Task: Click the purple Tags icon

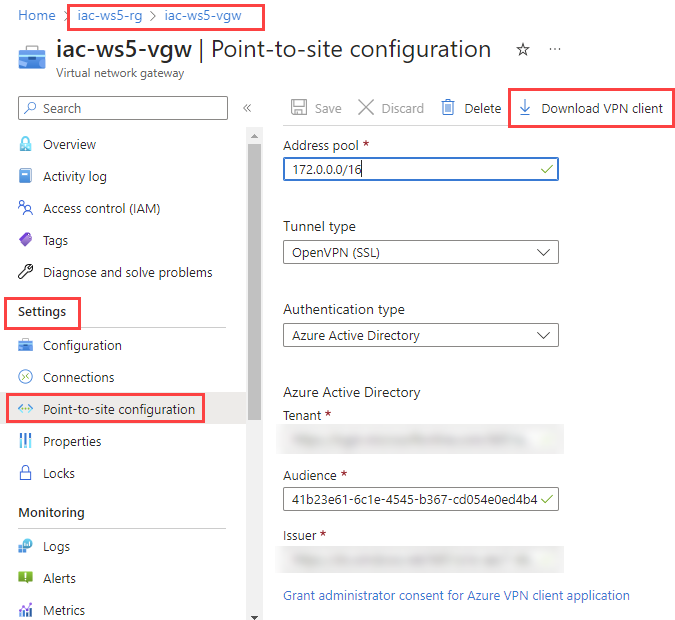Action: click(x=25, y=239)
